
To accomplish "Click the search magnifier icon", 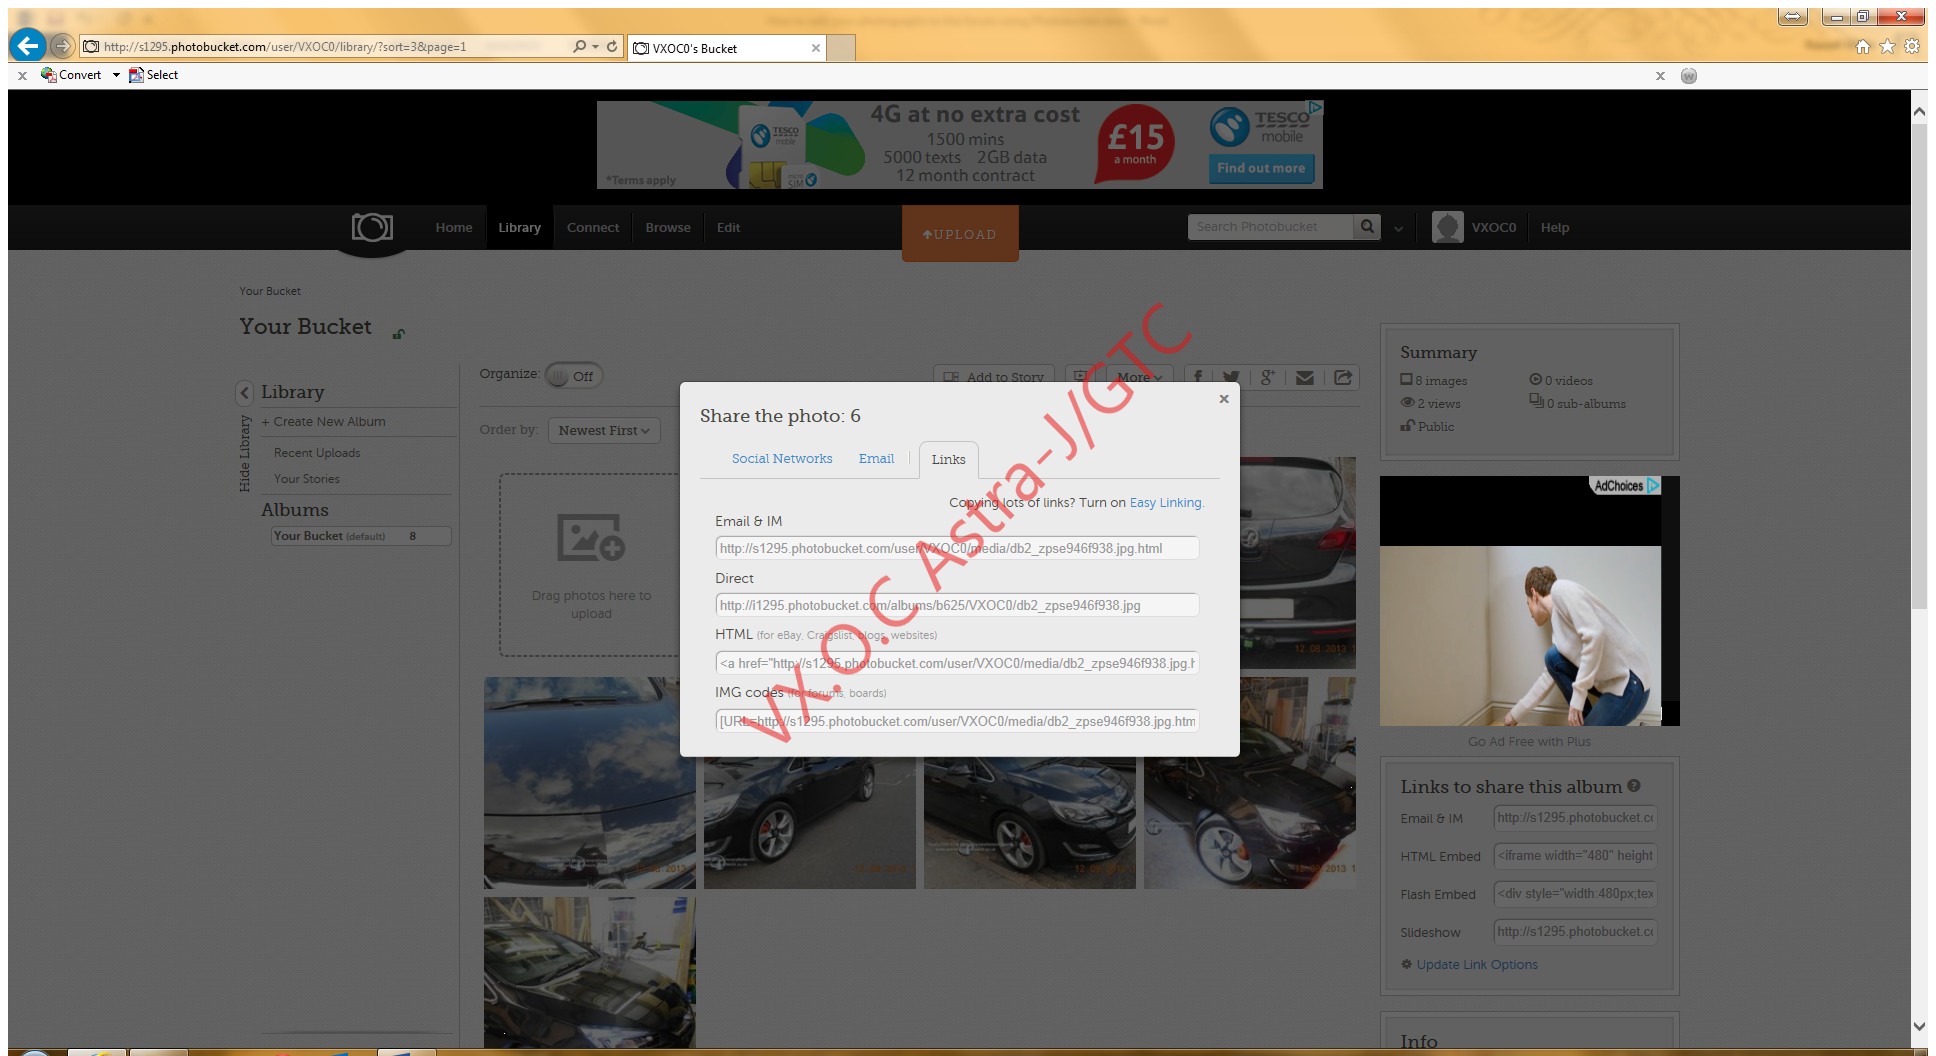I will pos(1366,227).
